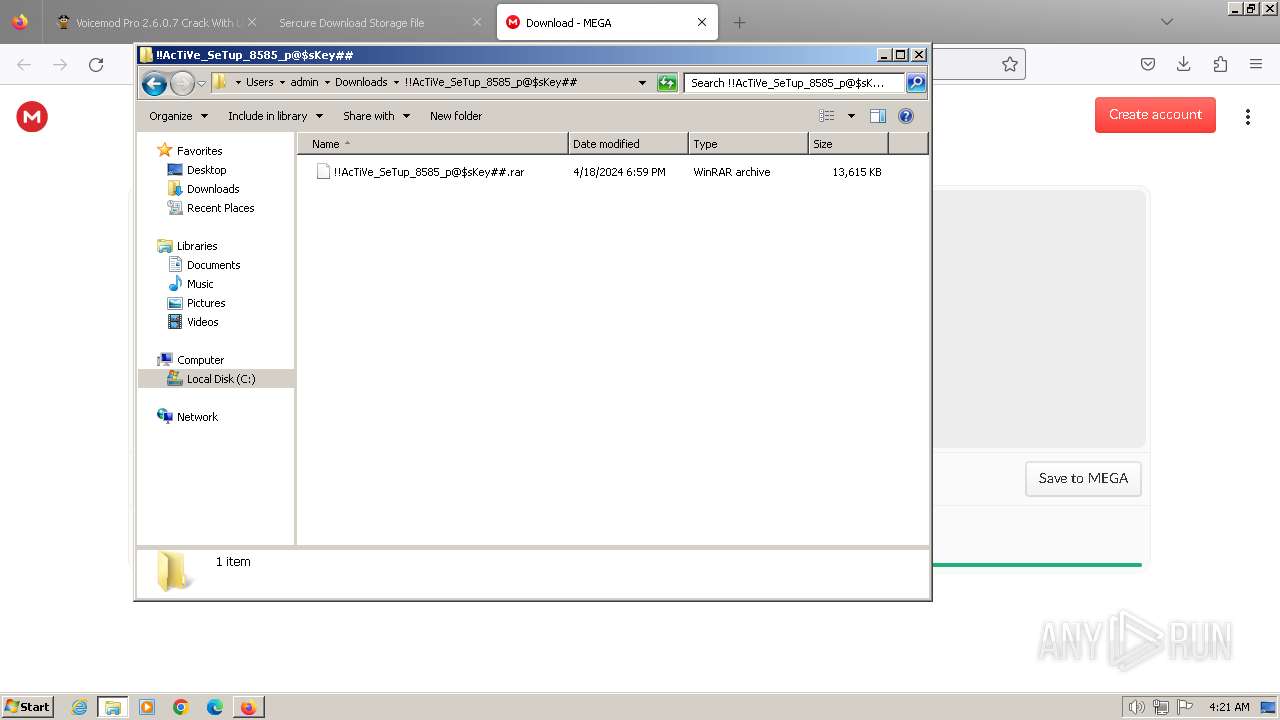Select Computer in navigation pane
Screen dimensions: 1280x720
[x=190, y=360]
